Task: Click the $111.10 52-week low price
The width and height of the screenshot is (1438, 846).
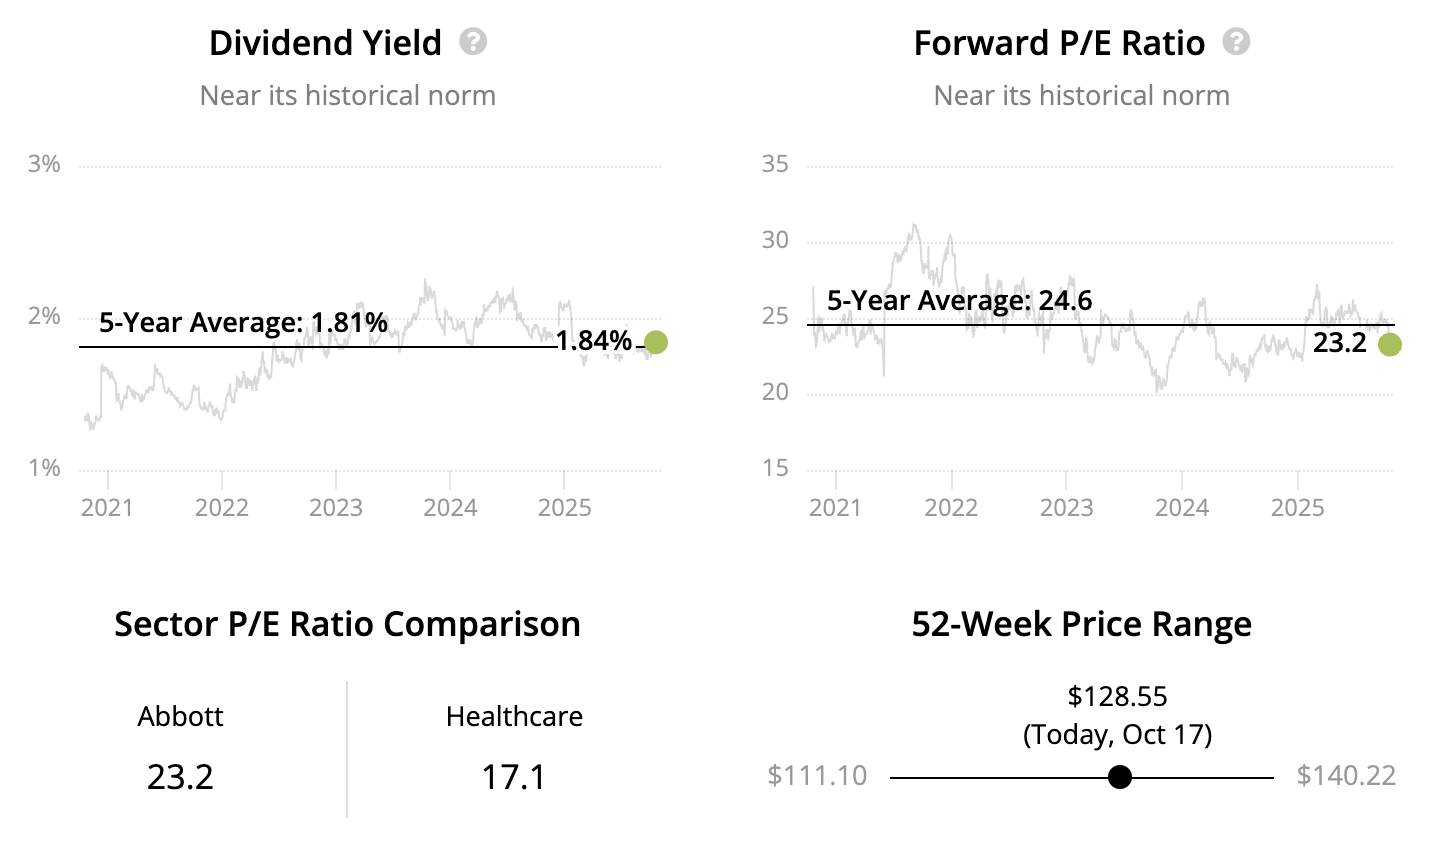Action: click(x=817, y=776)
